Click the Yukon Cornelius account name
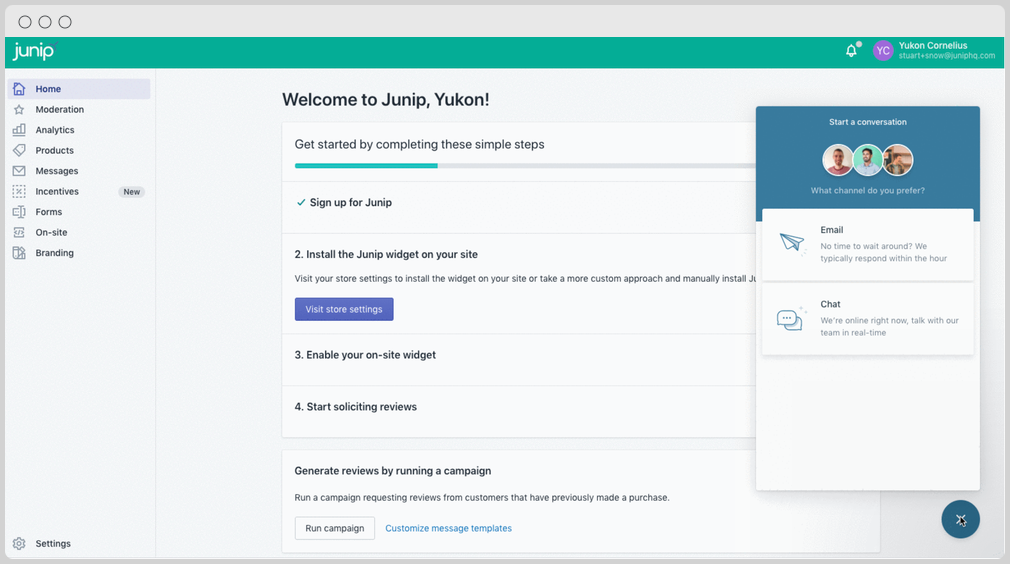This screenshot has height=564, width=1010. tap(933, 45)
